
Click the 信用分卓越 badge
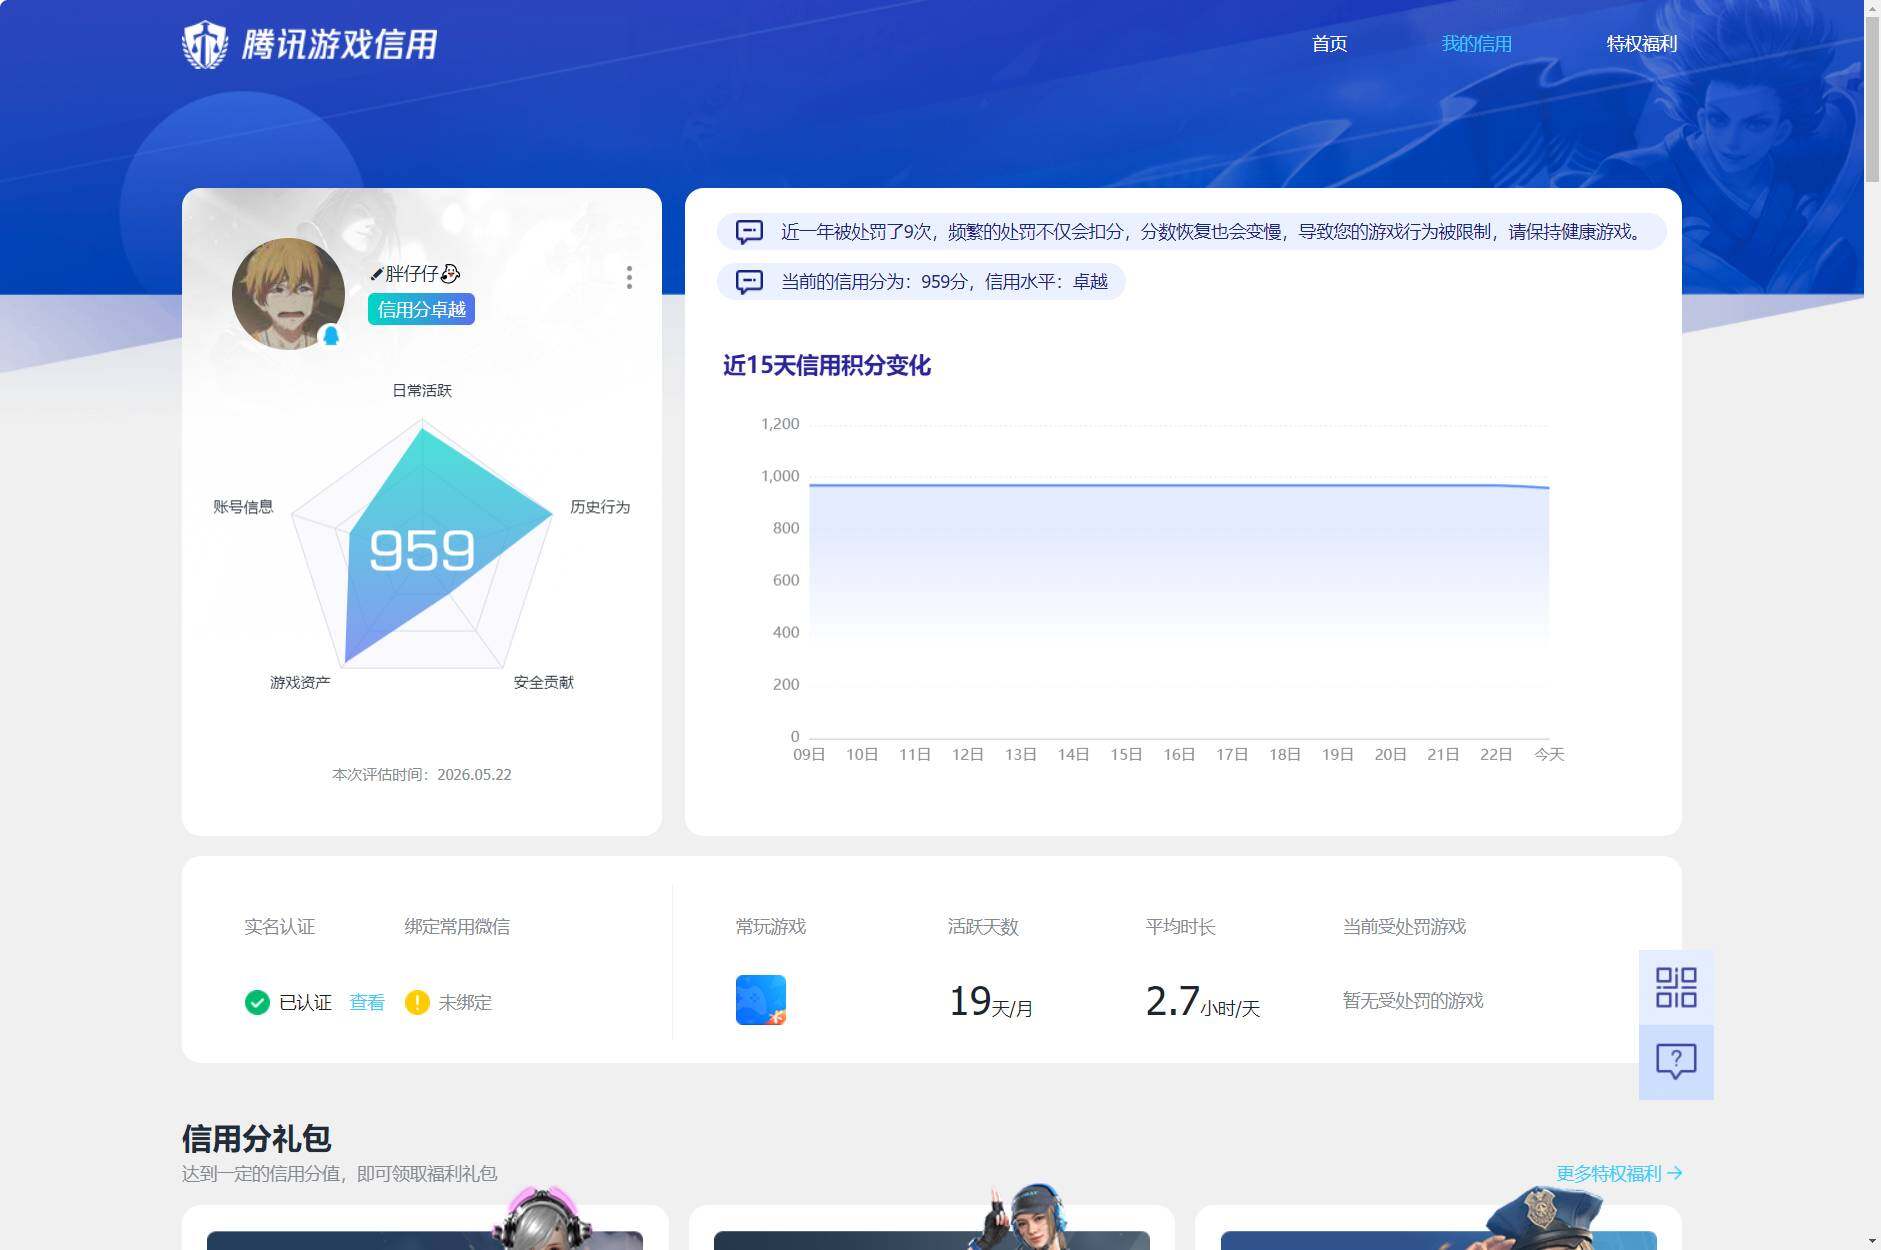tap(421, 309)
